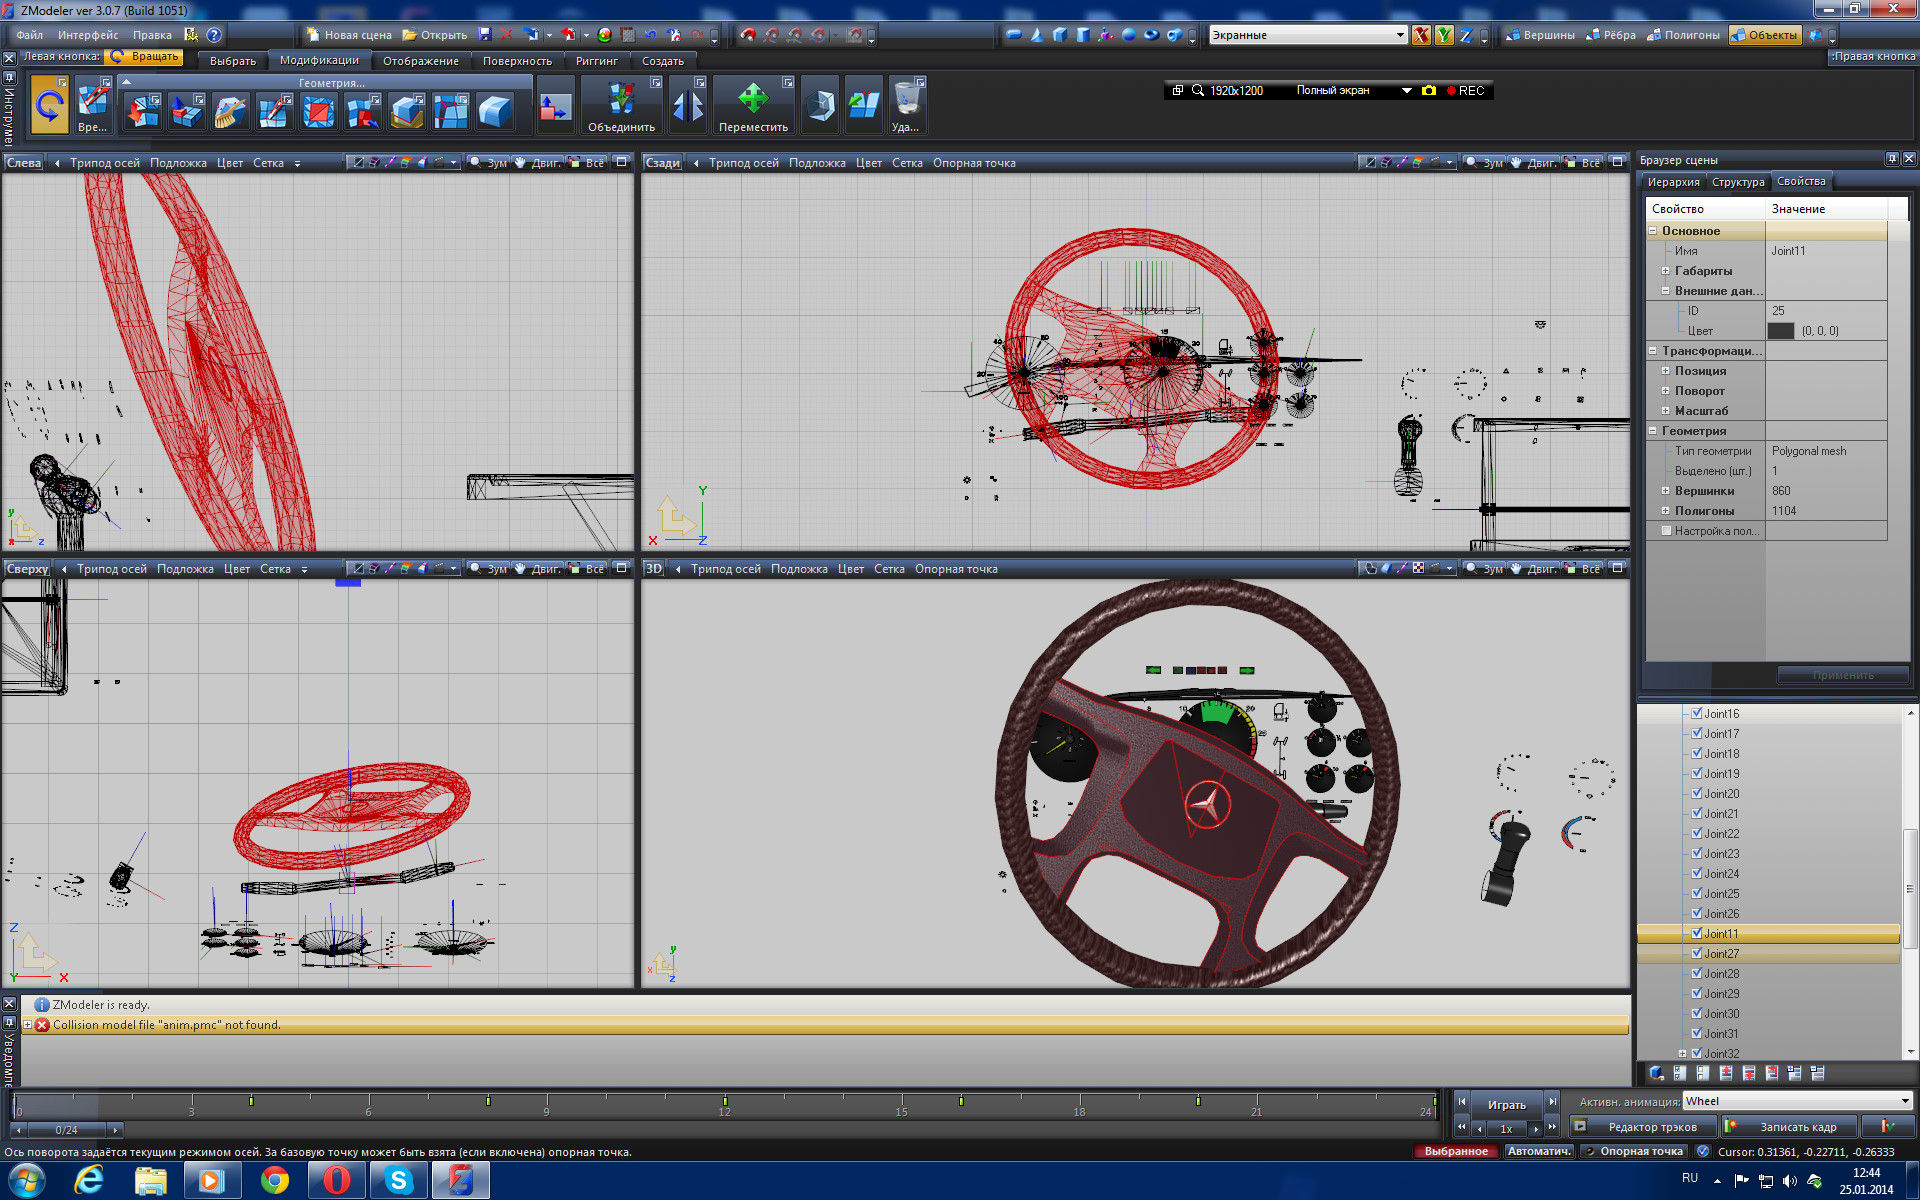Switch to the Иерархия tab

(1673, 182)
